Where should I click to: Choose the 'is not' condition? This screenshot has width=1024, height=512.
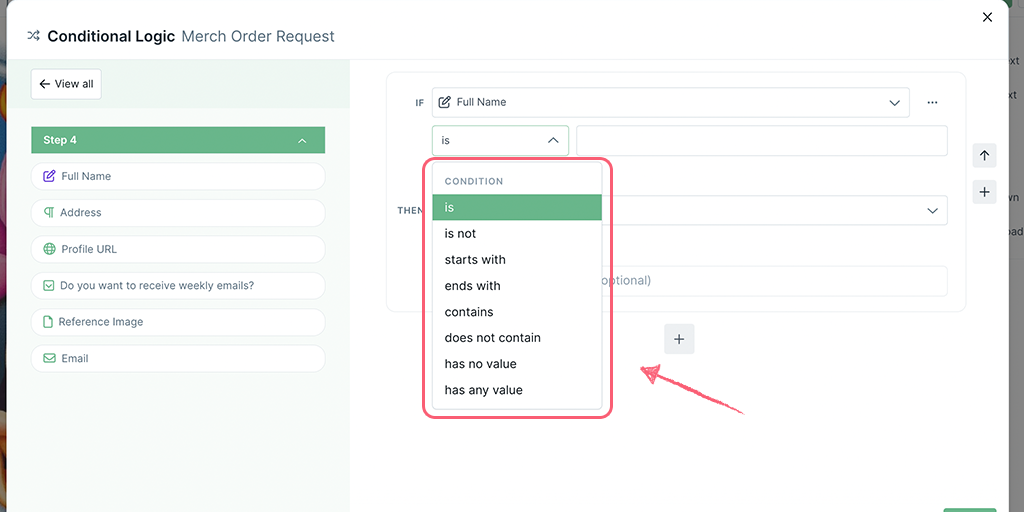point(517,234)
